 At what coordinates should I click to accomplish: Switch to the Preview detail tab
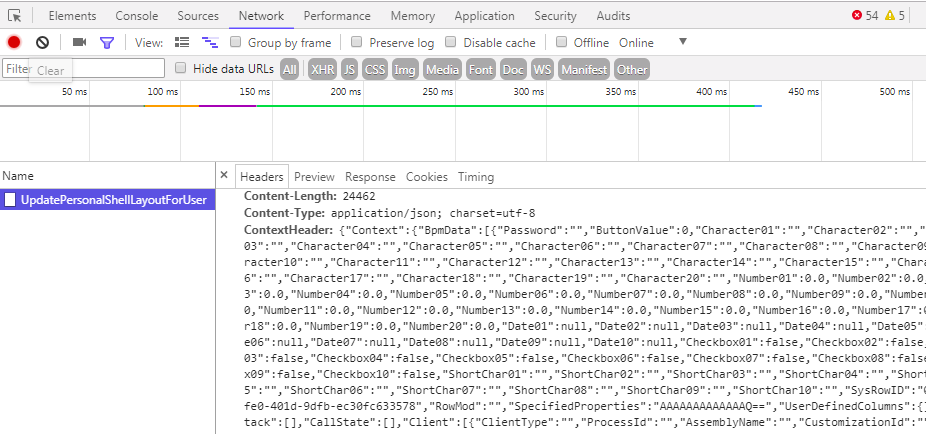click(314, 177)
